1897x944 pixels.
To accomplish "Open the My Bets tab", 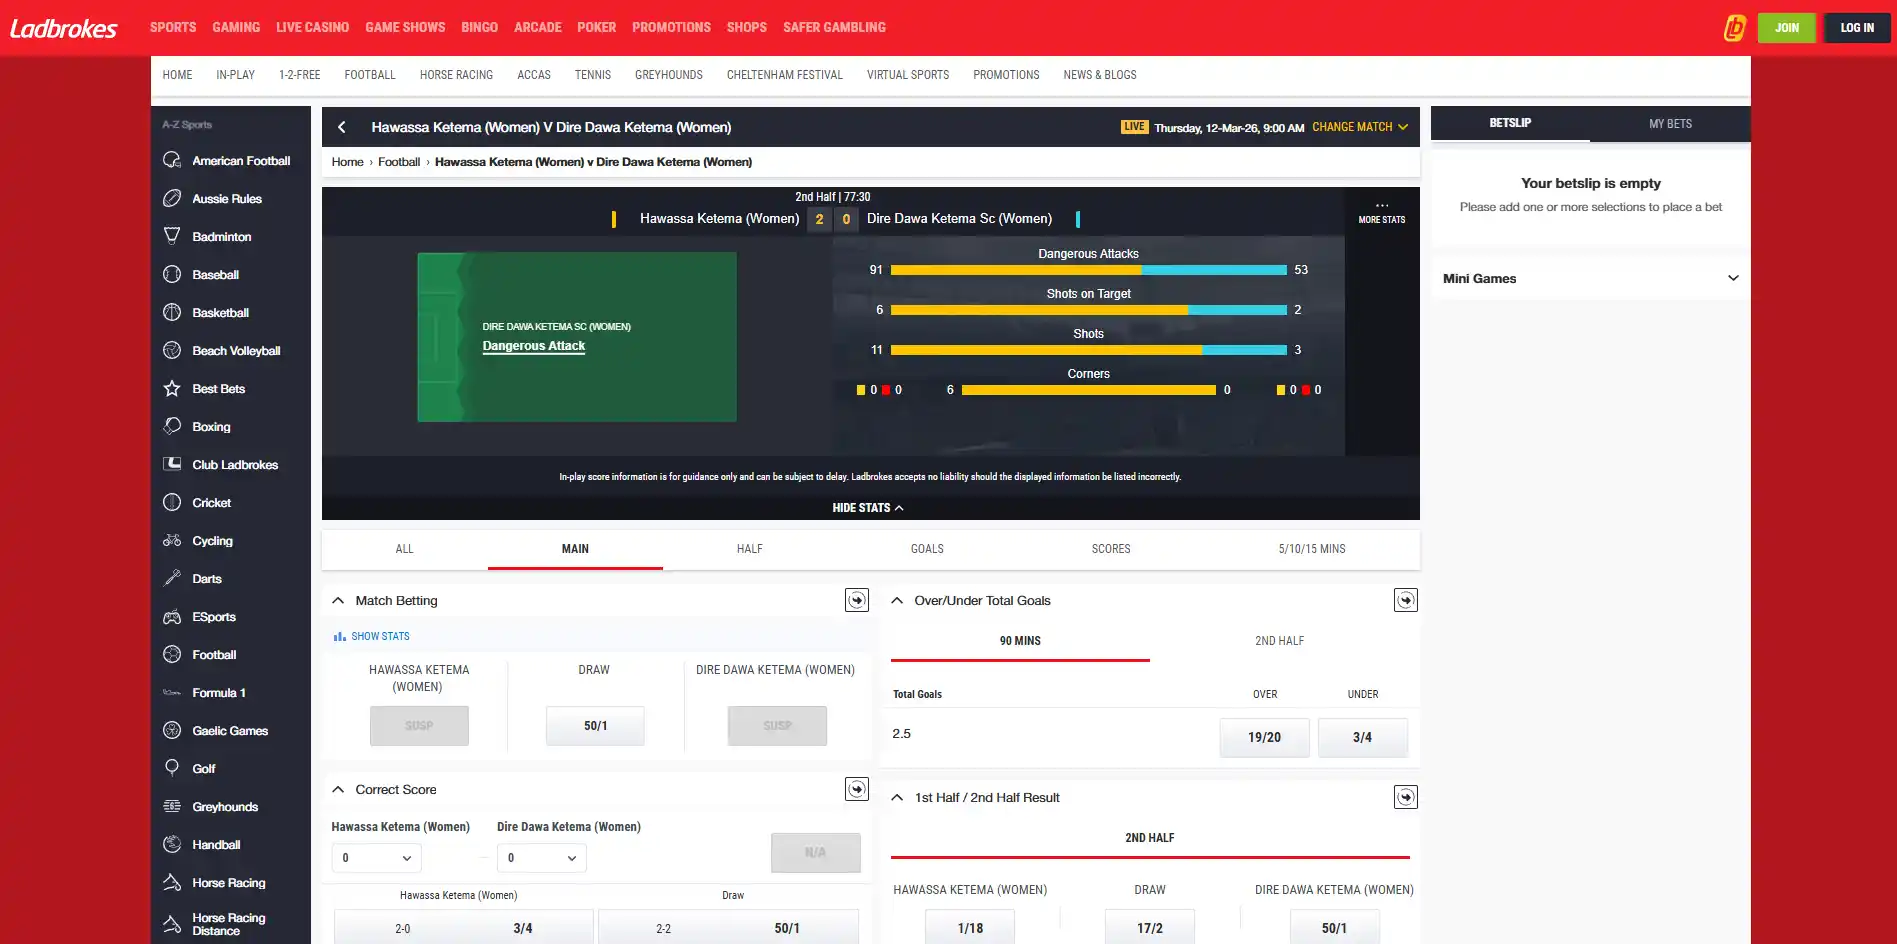I will click(x=1670, y=124).
